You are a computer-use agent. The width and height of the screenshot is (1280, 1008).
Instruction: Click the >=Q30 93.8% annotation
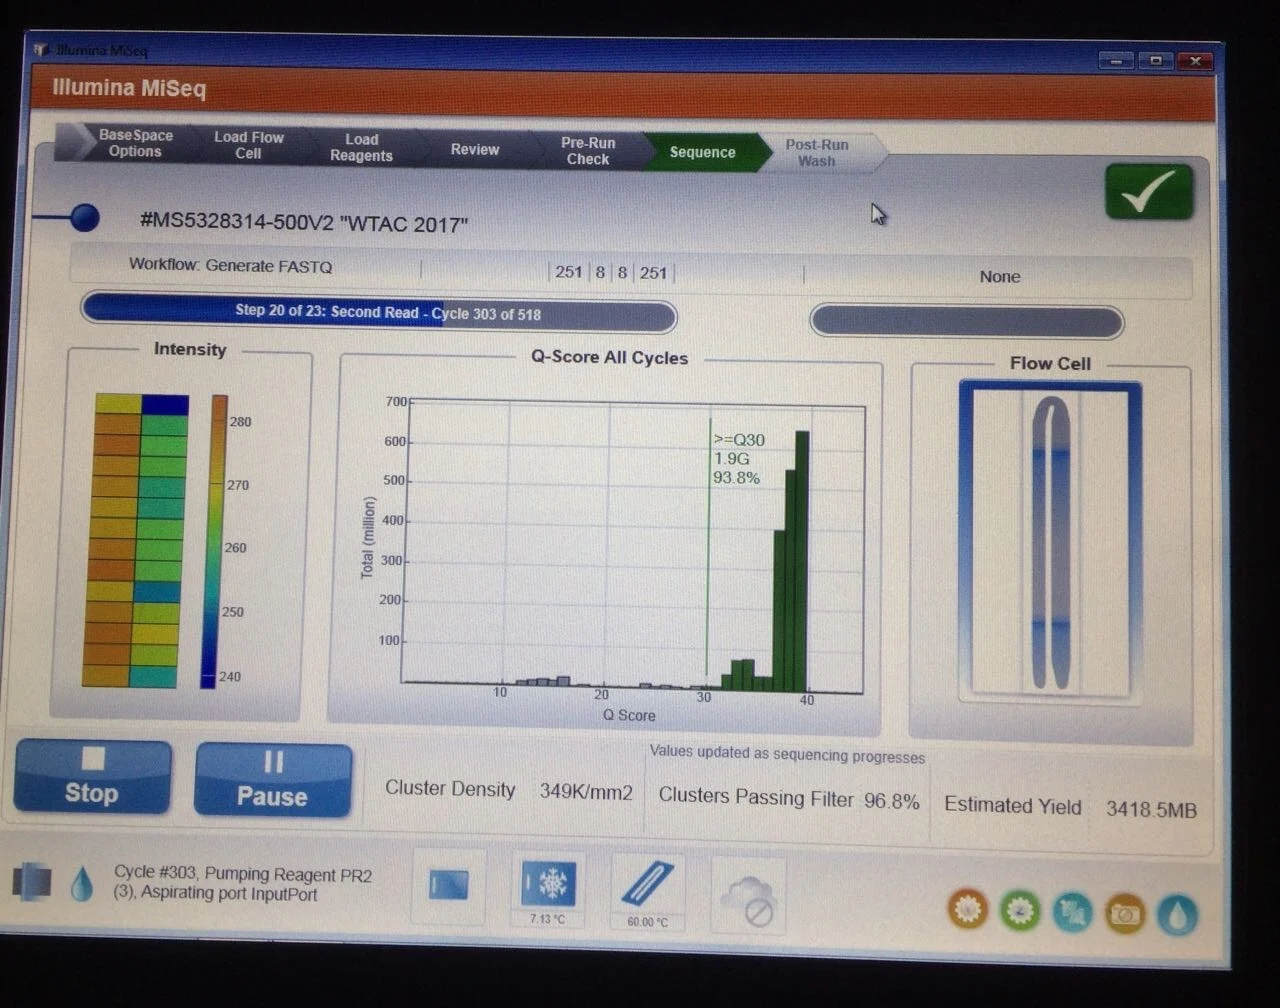pos(738,459)
